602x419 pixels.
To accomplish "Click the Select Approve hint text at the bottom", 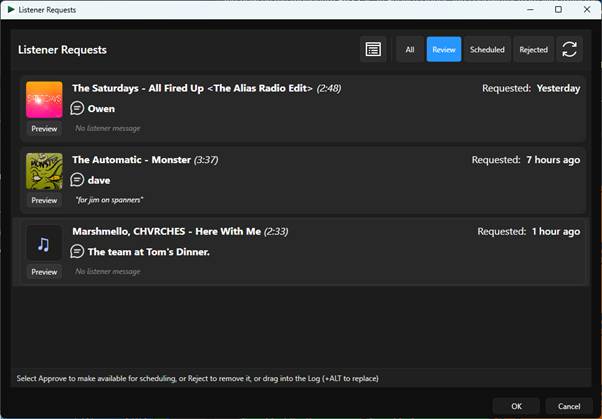I will [197, 379].
